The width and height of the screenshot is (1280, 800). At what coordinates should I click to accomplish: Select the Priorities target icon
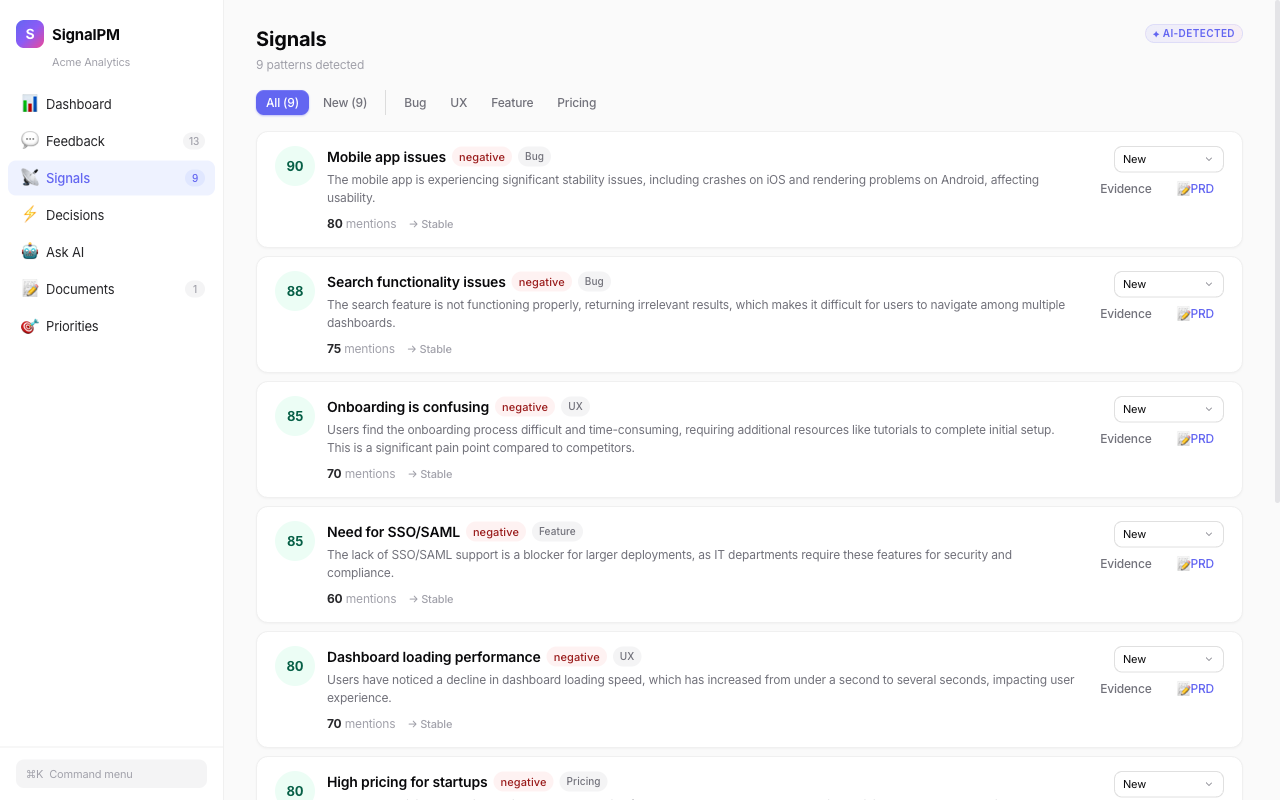30,326
